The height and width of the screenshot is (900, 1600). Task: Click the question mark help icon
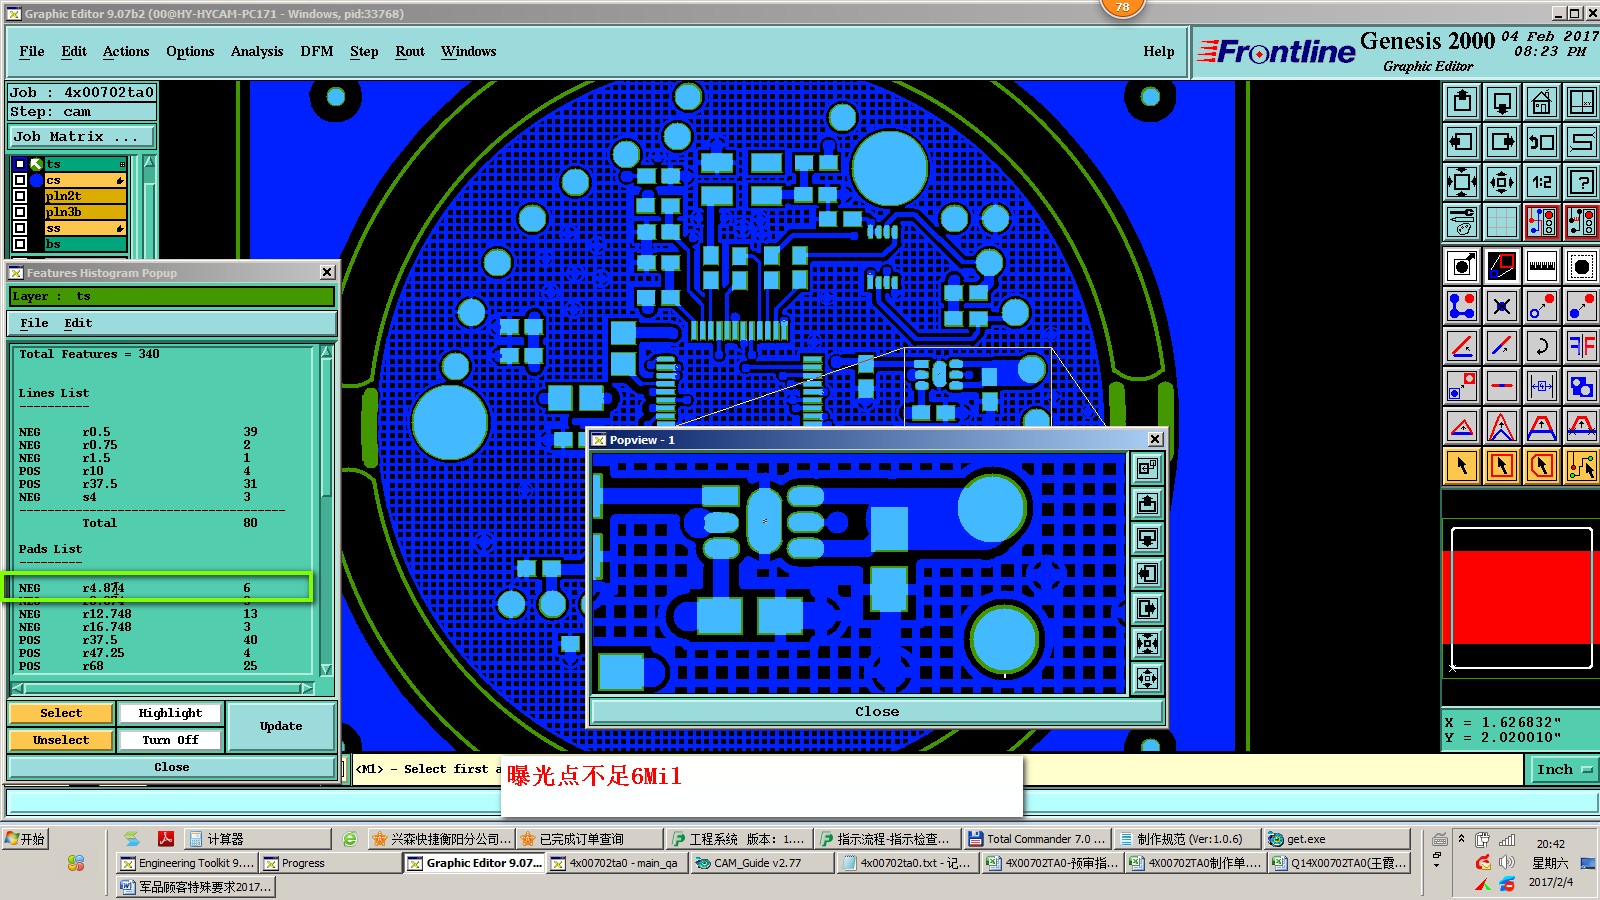pos(1582,182)
